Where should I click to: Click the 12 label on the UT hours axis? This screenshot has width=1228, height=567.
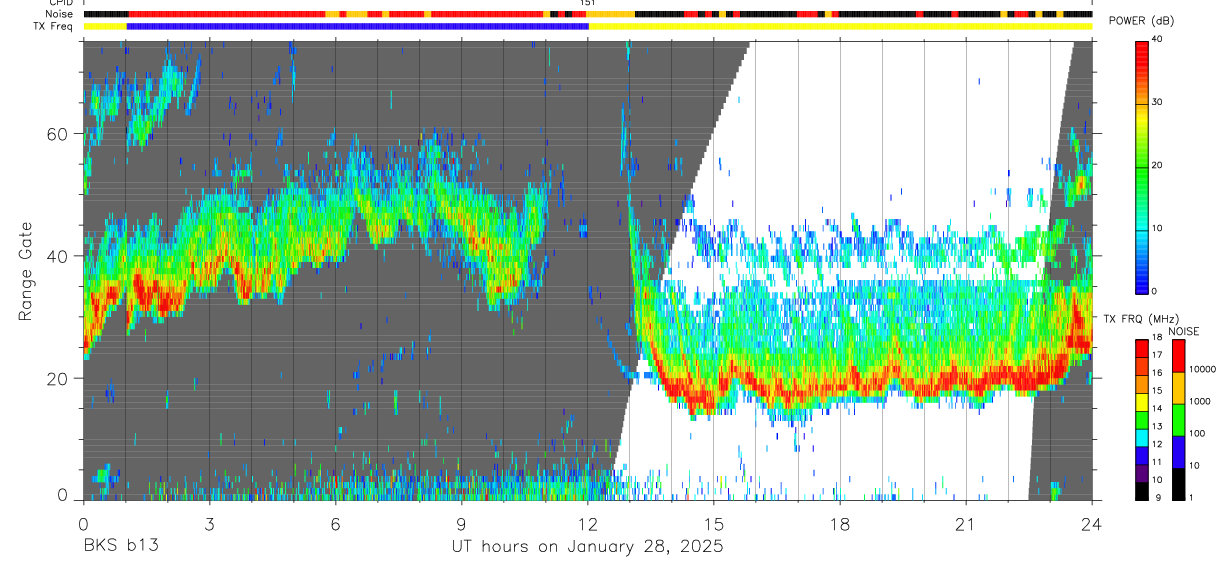point(587,524)
